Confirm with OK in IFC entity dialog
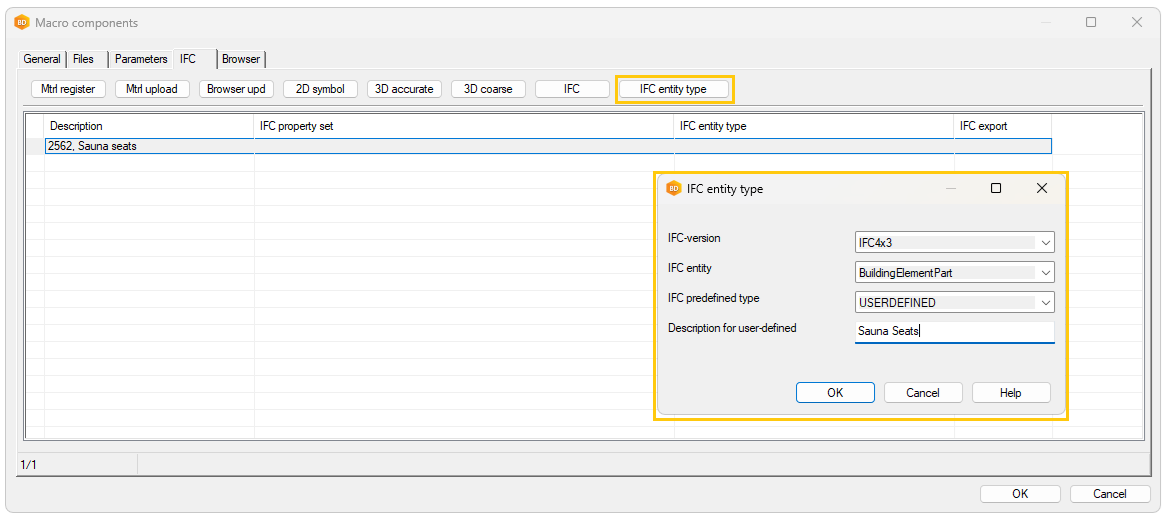 pos(835,393)
